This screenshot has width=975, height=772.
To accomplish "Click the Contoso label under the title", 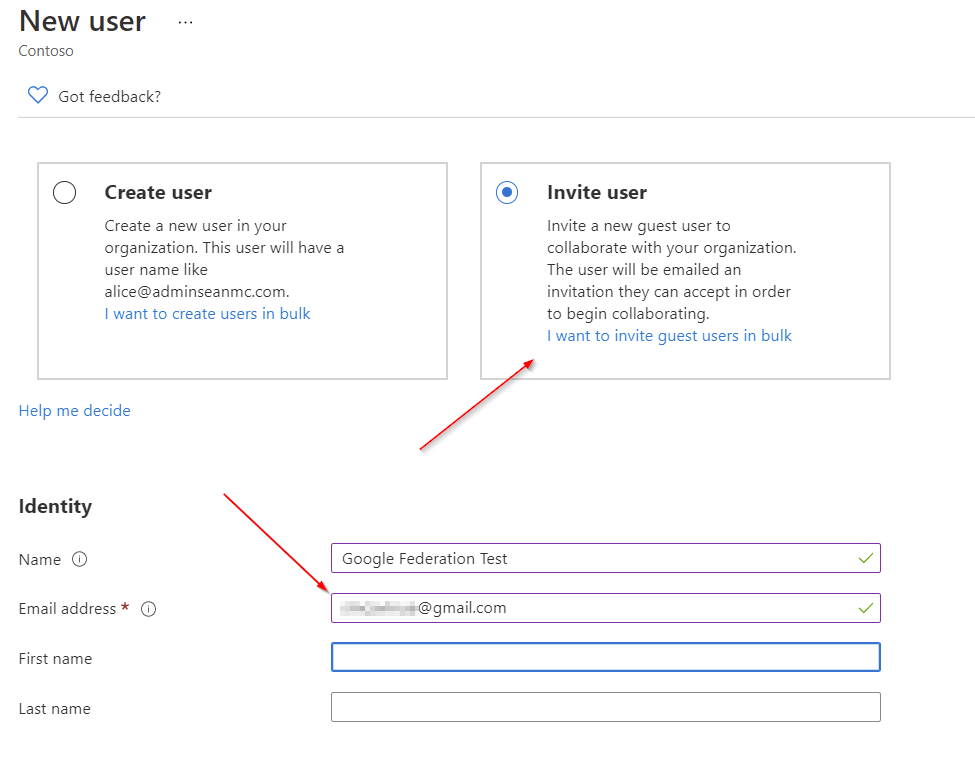I will (46, 51).
